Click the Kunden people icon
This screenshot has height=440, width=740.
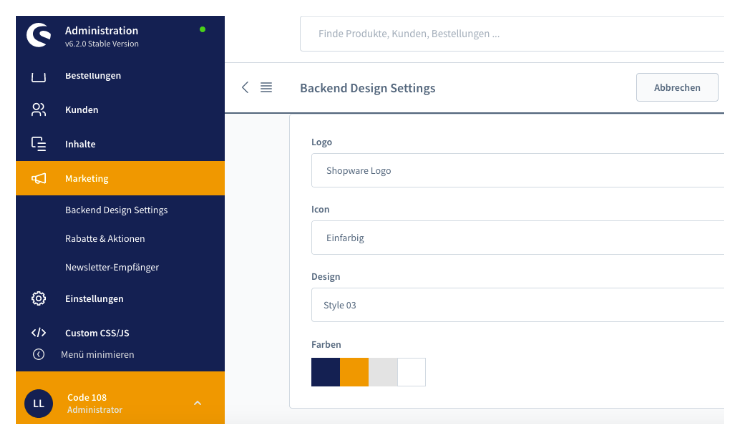coord(39,110)
